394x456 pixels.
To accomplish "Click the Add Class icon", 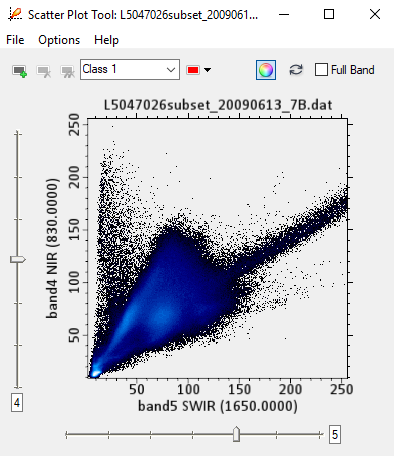I will click(x=19, y=71).
